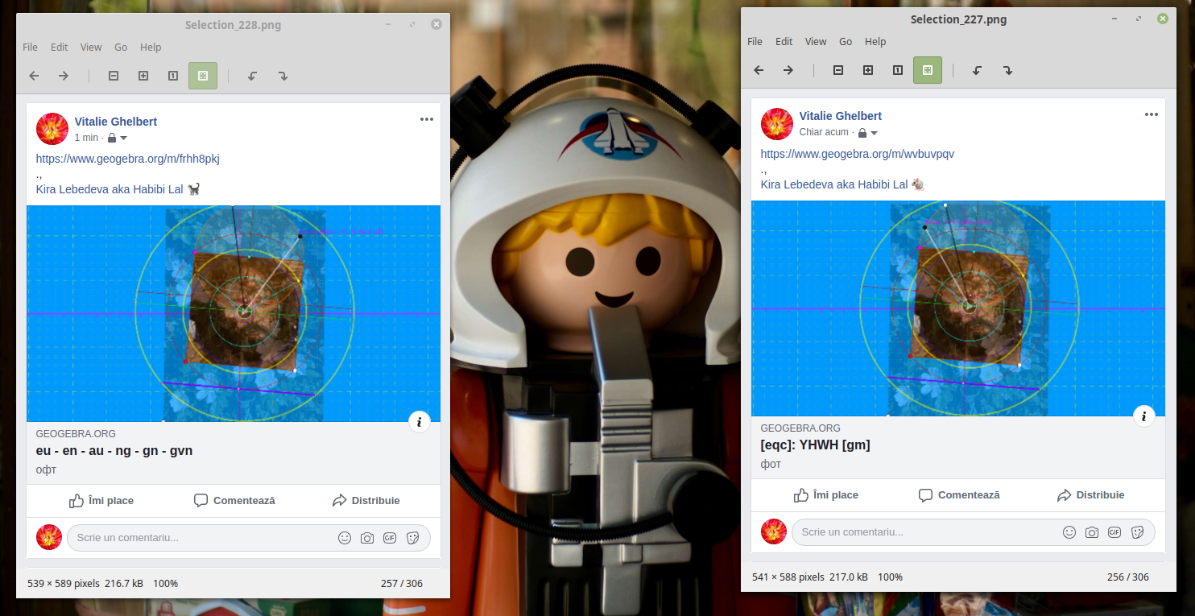Image resolution: width=1195 pixels, height=616 pixels.
Task: Open post options dots in 228 window
Action: 426,120
